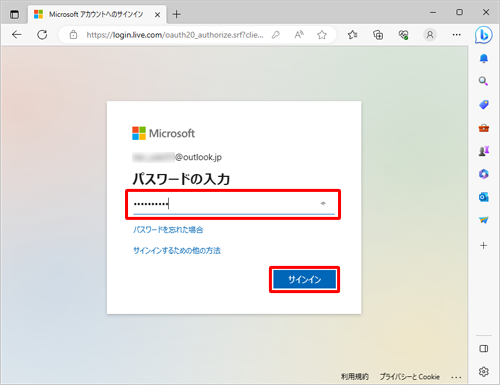Open the プライバシーと Cookie footer link
This screenshot has height=385, width=500.
coord(410,377)
